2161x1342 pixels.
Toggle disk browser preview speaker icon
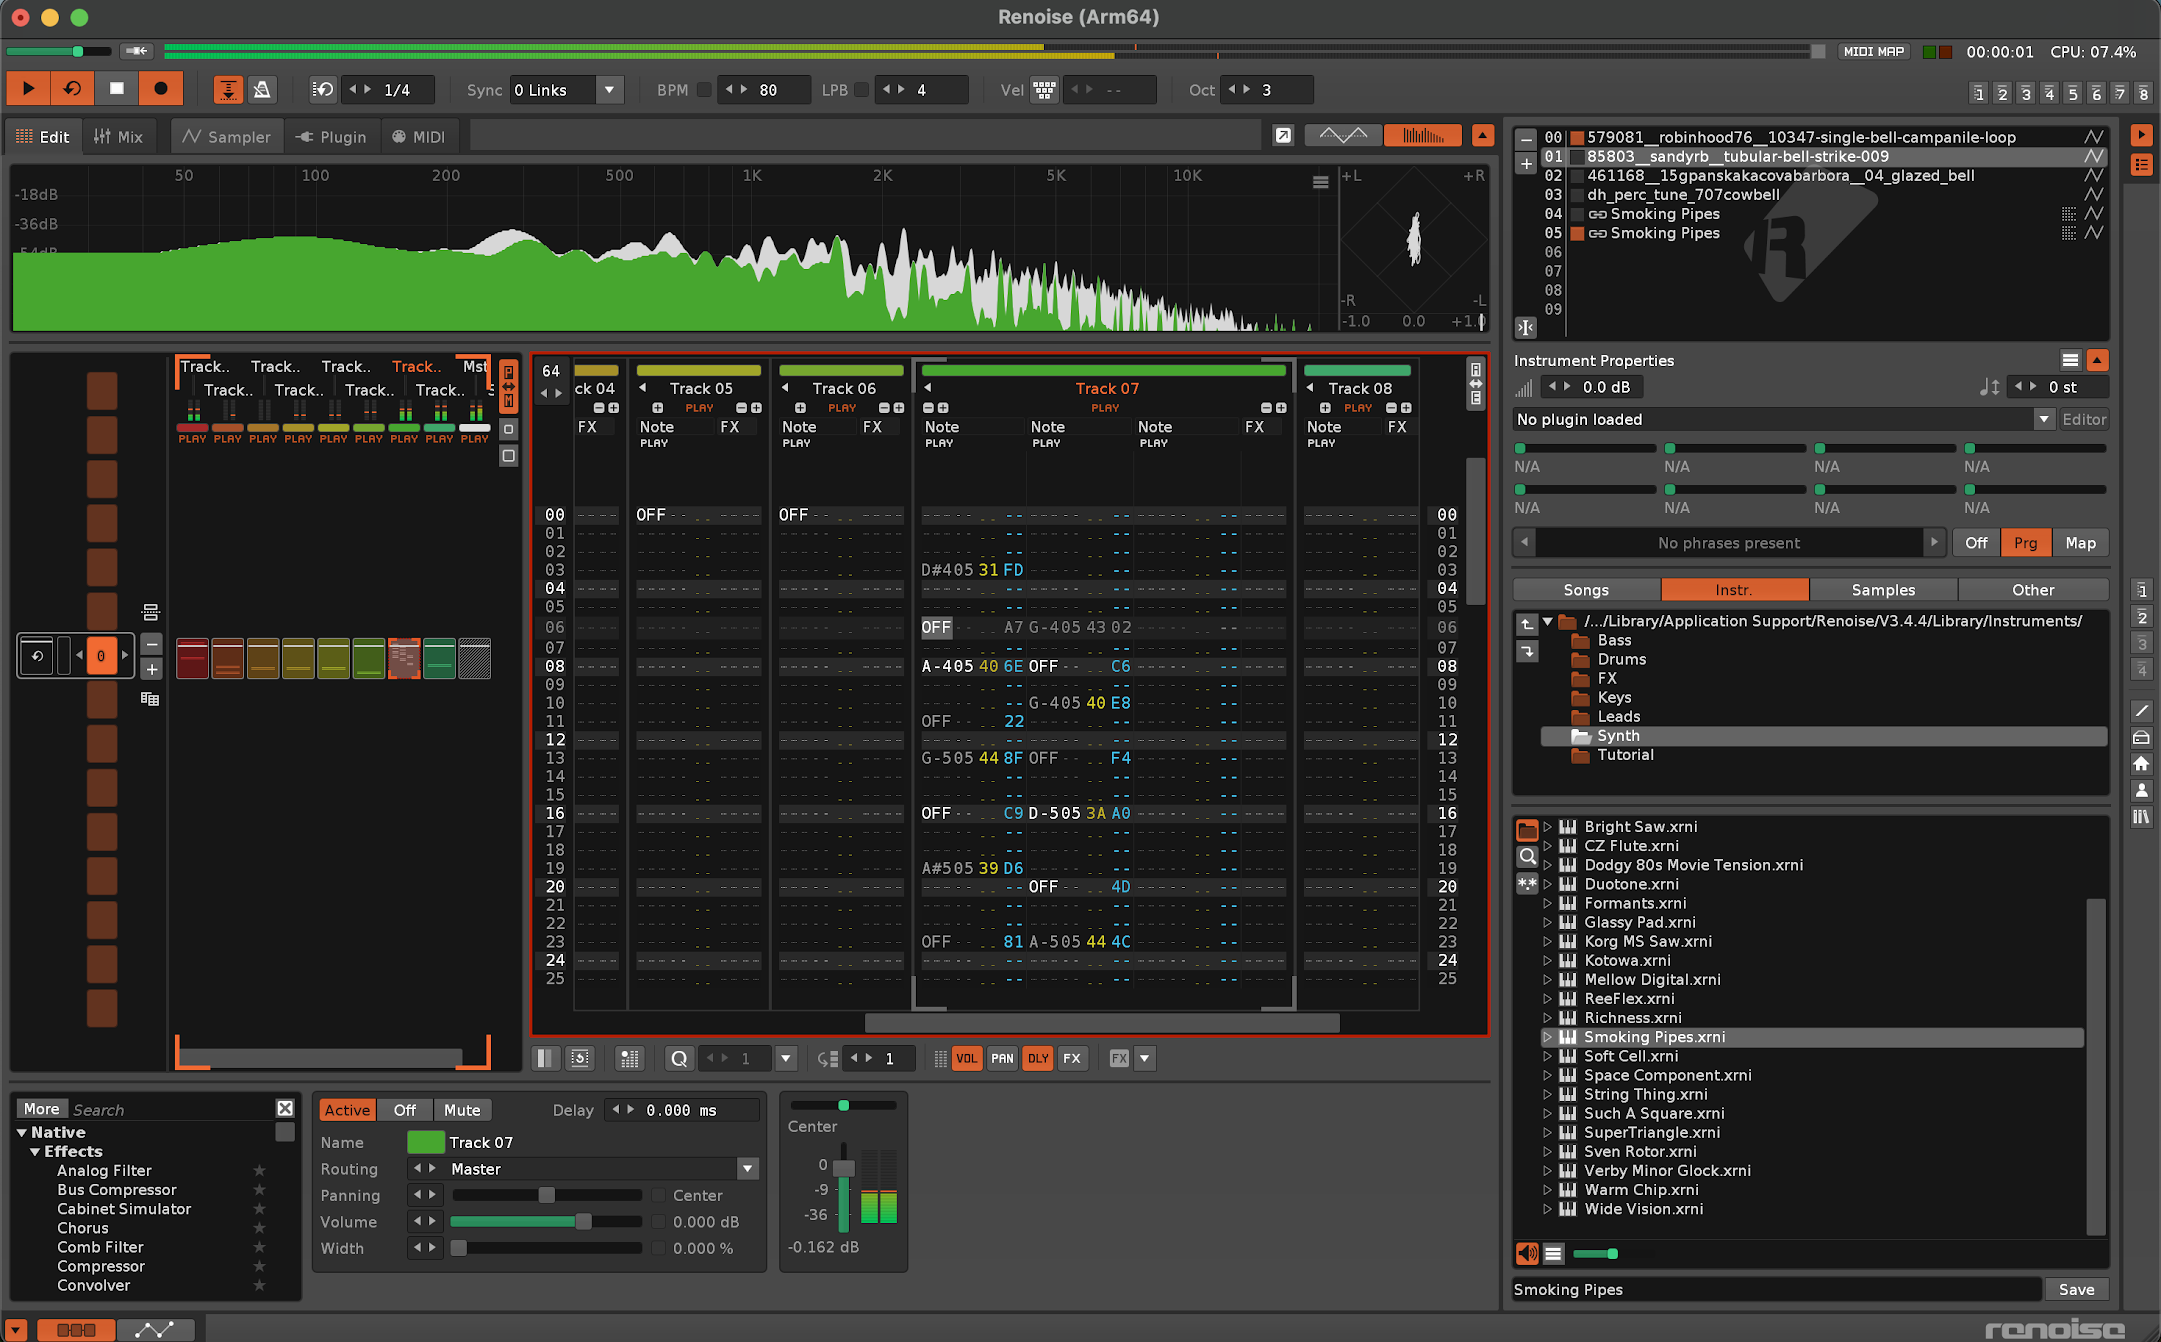[1527, 1253]
